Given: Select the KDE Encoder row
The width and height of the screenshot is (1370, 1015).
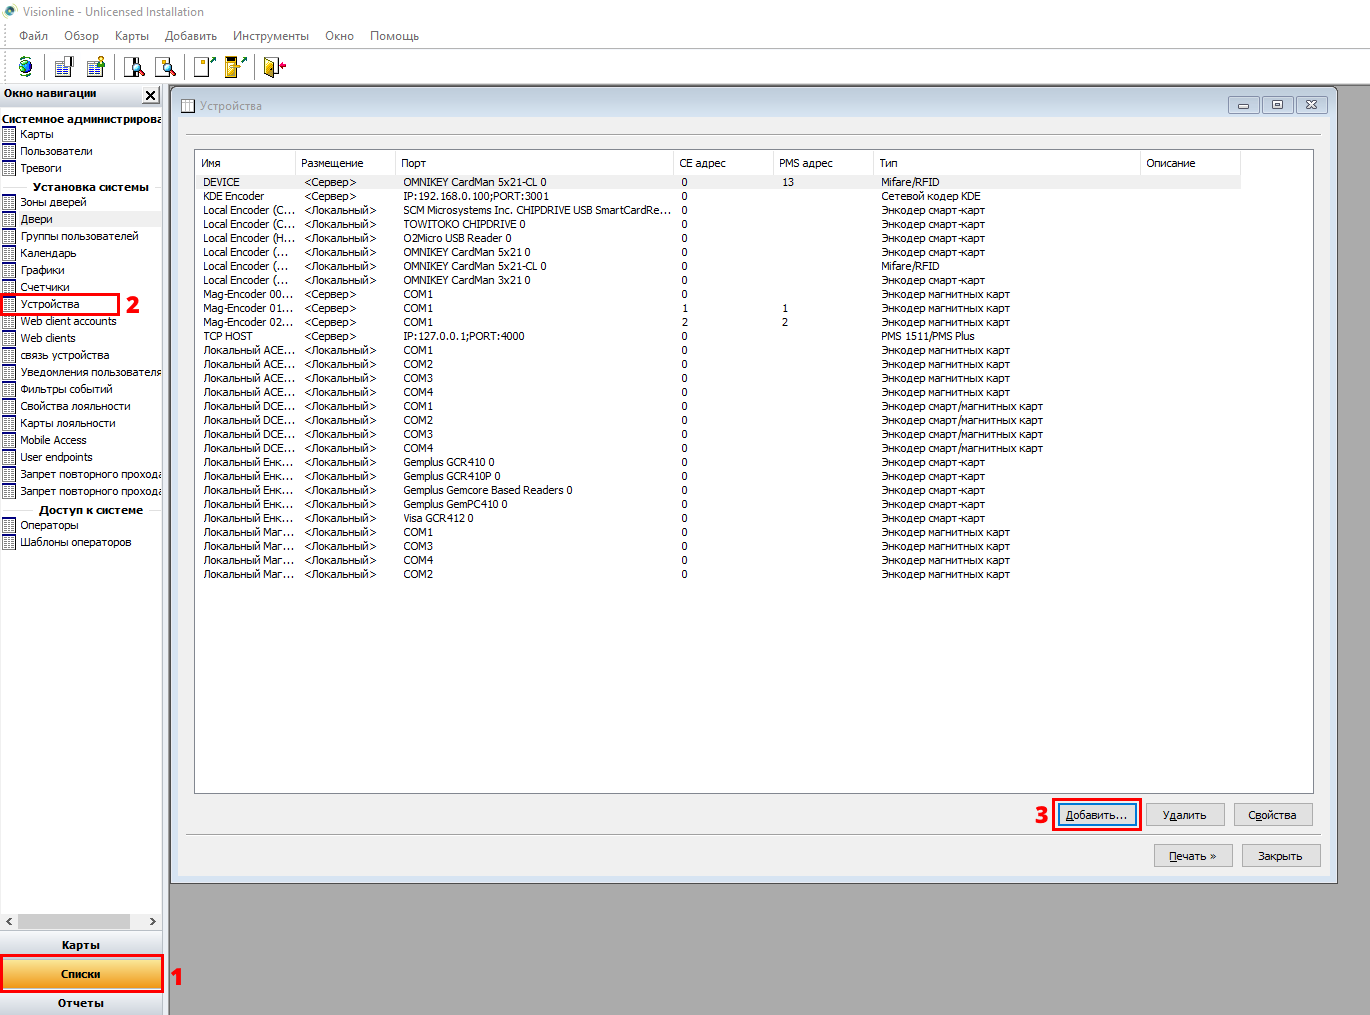Looking at the screenshot, I should 718,196.
